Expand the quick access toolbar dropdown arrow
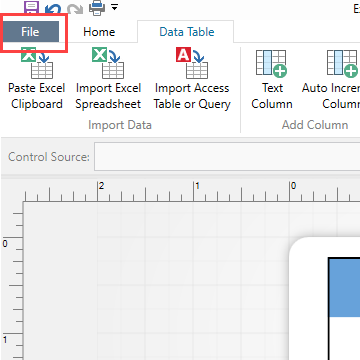This screenshot has width=360, height=360. (x=115, y=7)
